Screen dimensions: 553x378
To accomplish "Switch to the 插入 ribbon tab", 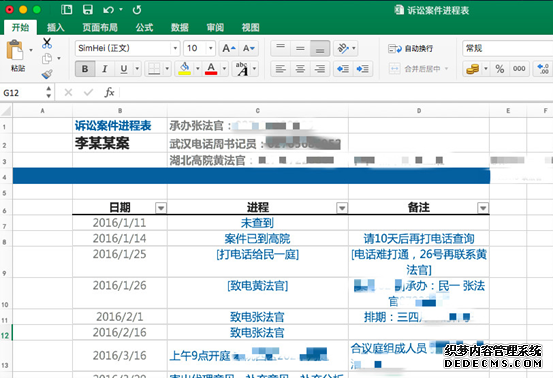I will pos(56,28).
